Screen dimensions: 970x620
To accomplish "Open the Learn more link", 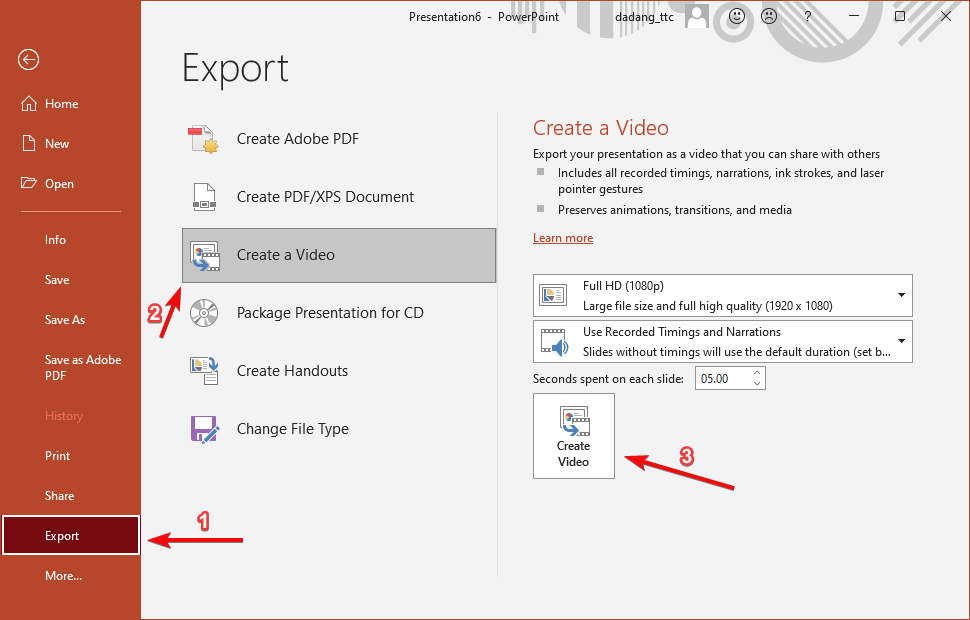I will pos(563,237).
